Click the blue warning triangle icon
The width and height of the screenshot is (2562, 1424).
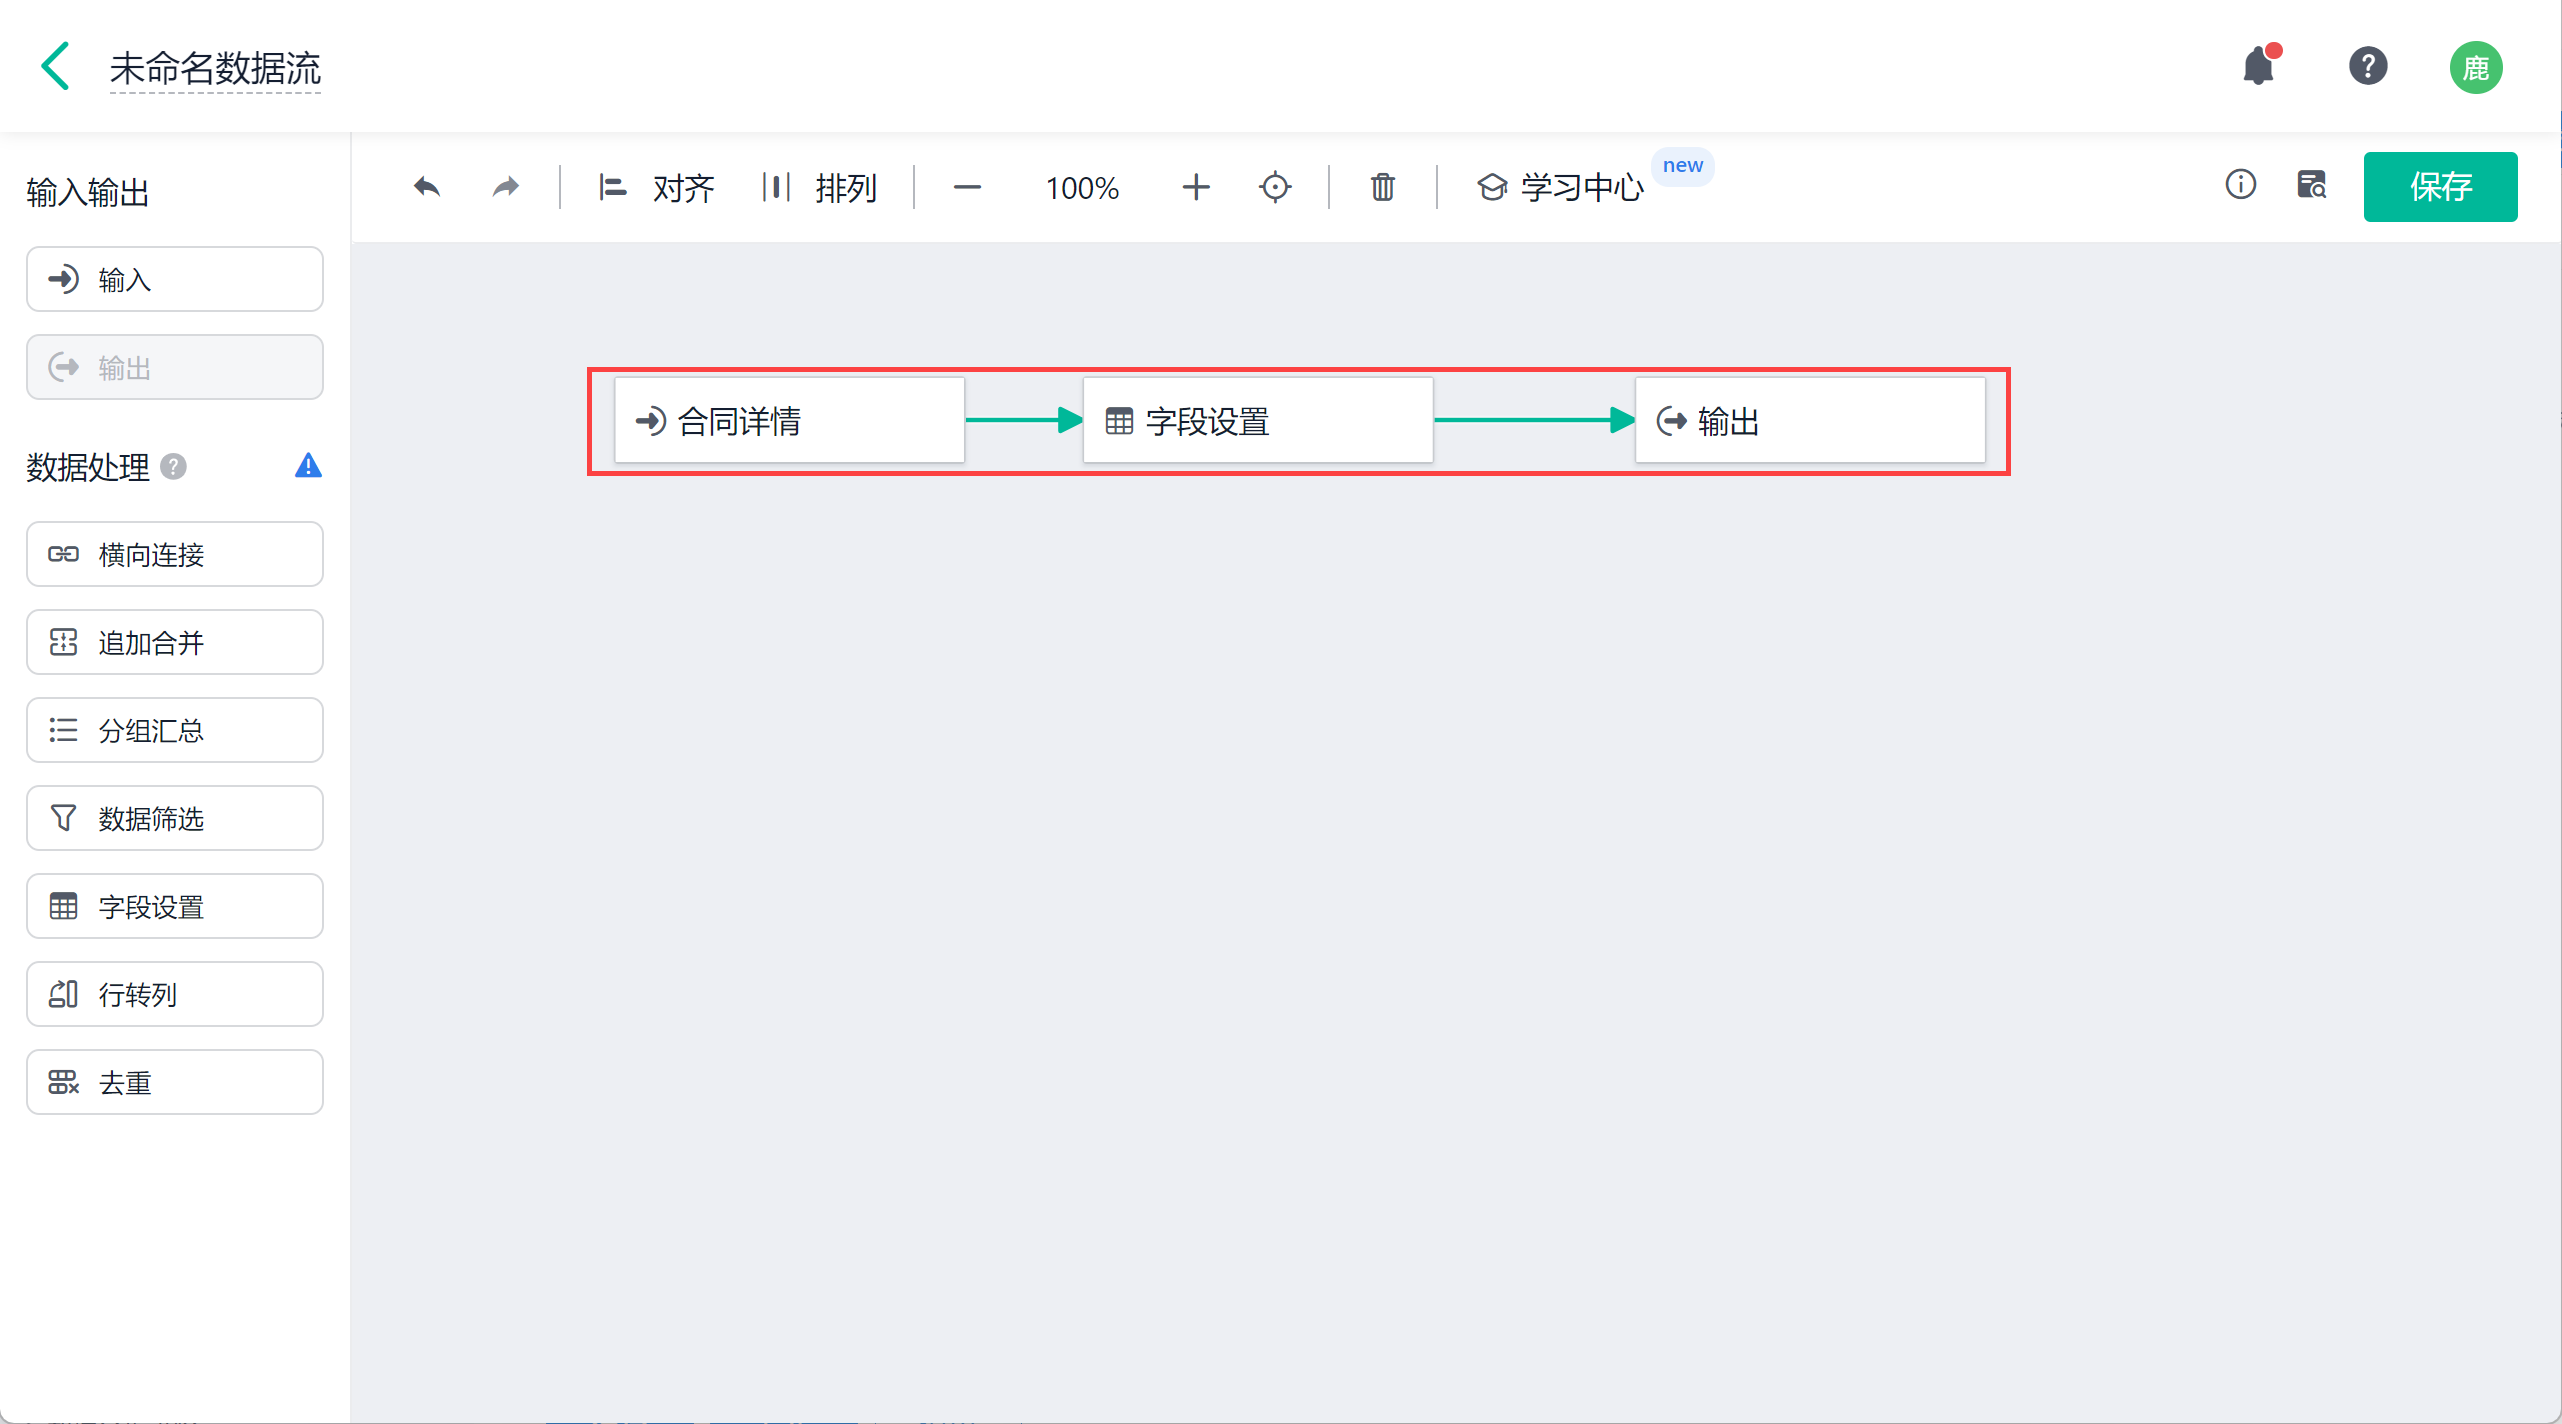coord(308,466)
